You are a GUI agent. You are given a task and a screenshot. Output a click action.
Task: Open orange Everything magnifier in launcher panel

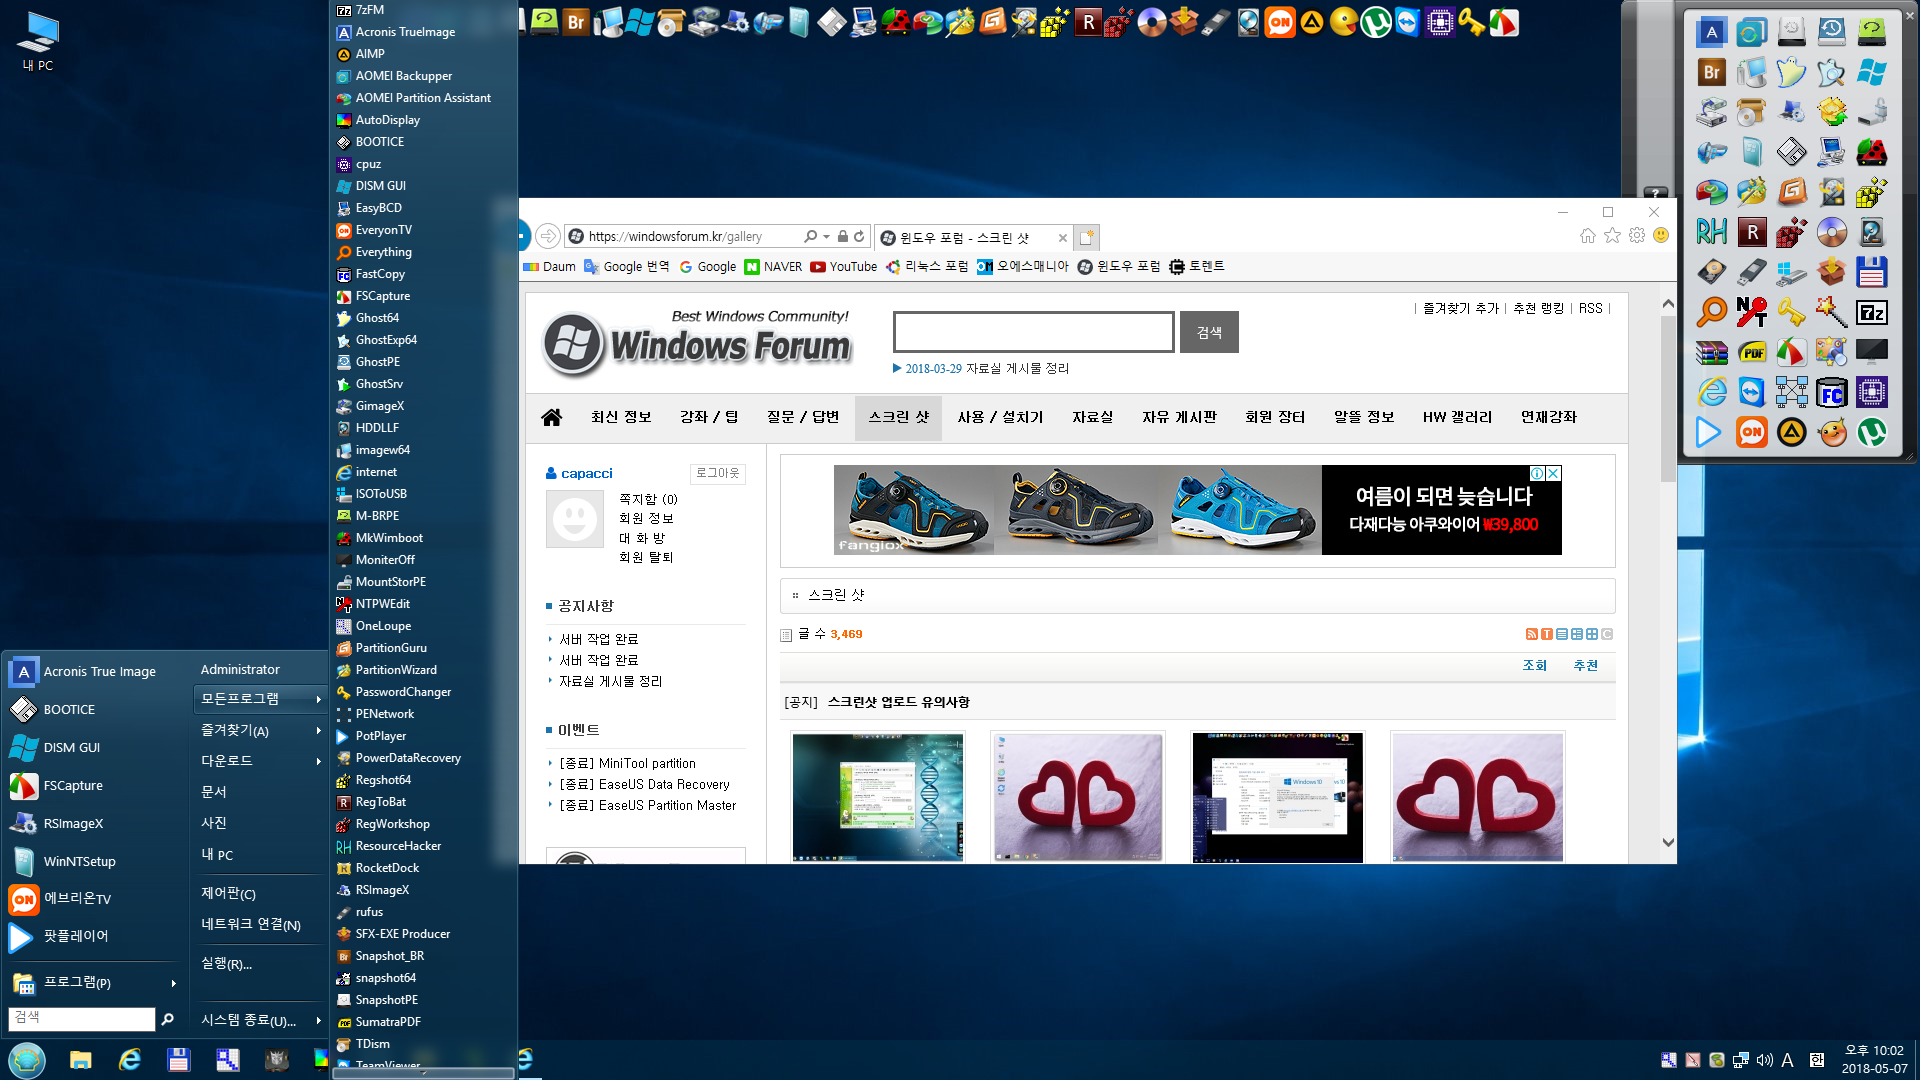click(x=1711, y=312)
